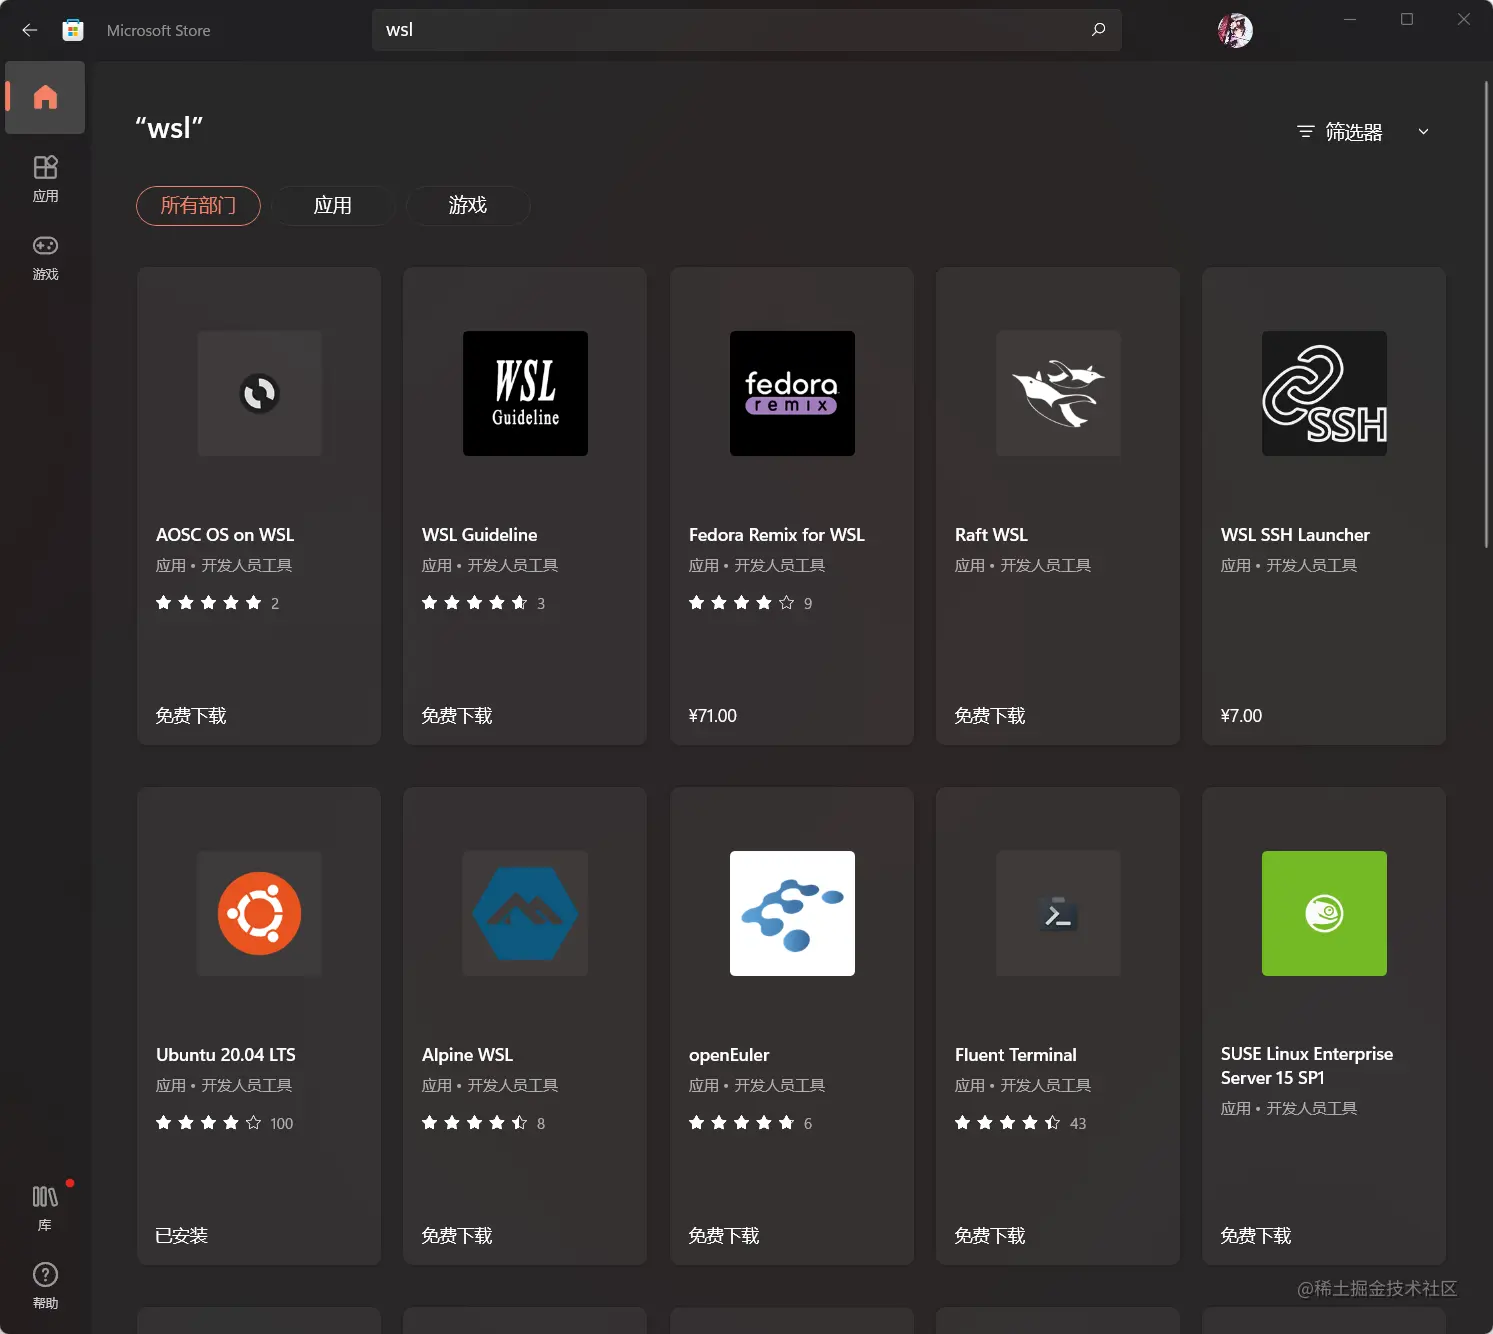Screen dimensions: 1493x1334
Task: Click the AOSC OS on WSL app icon
Action: 259,393
